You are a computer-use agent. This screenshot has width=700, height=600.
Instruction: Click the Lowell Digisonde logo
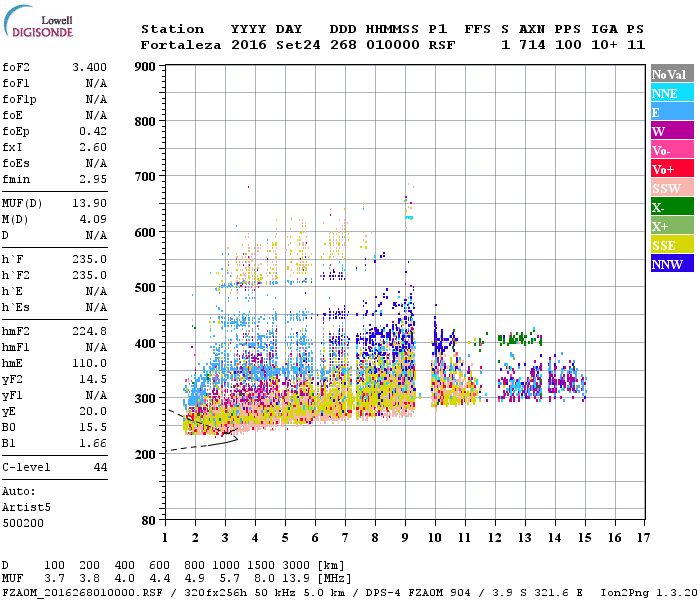pos(38,22)
